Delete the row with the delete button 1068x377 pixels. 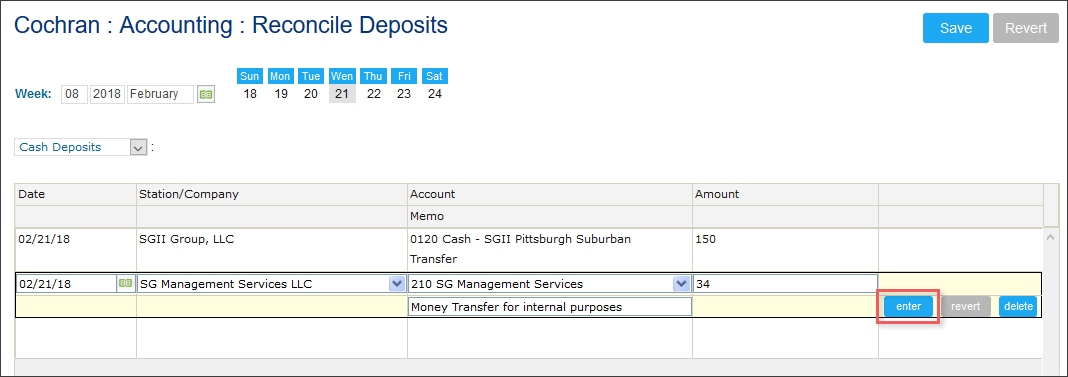coord(1018,306)
